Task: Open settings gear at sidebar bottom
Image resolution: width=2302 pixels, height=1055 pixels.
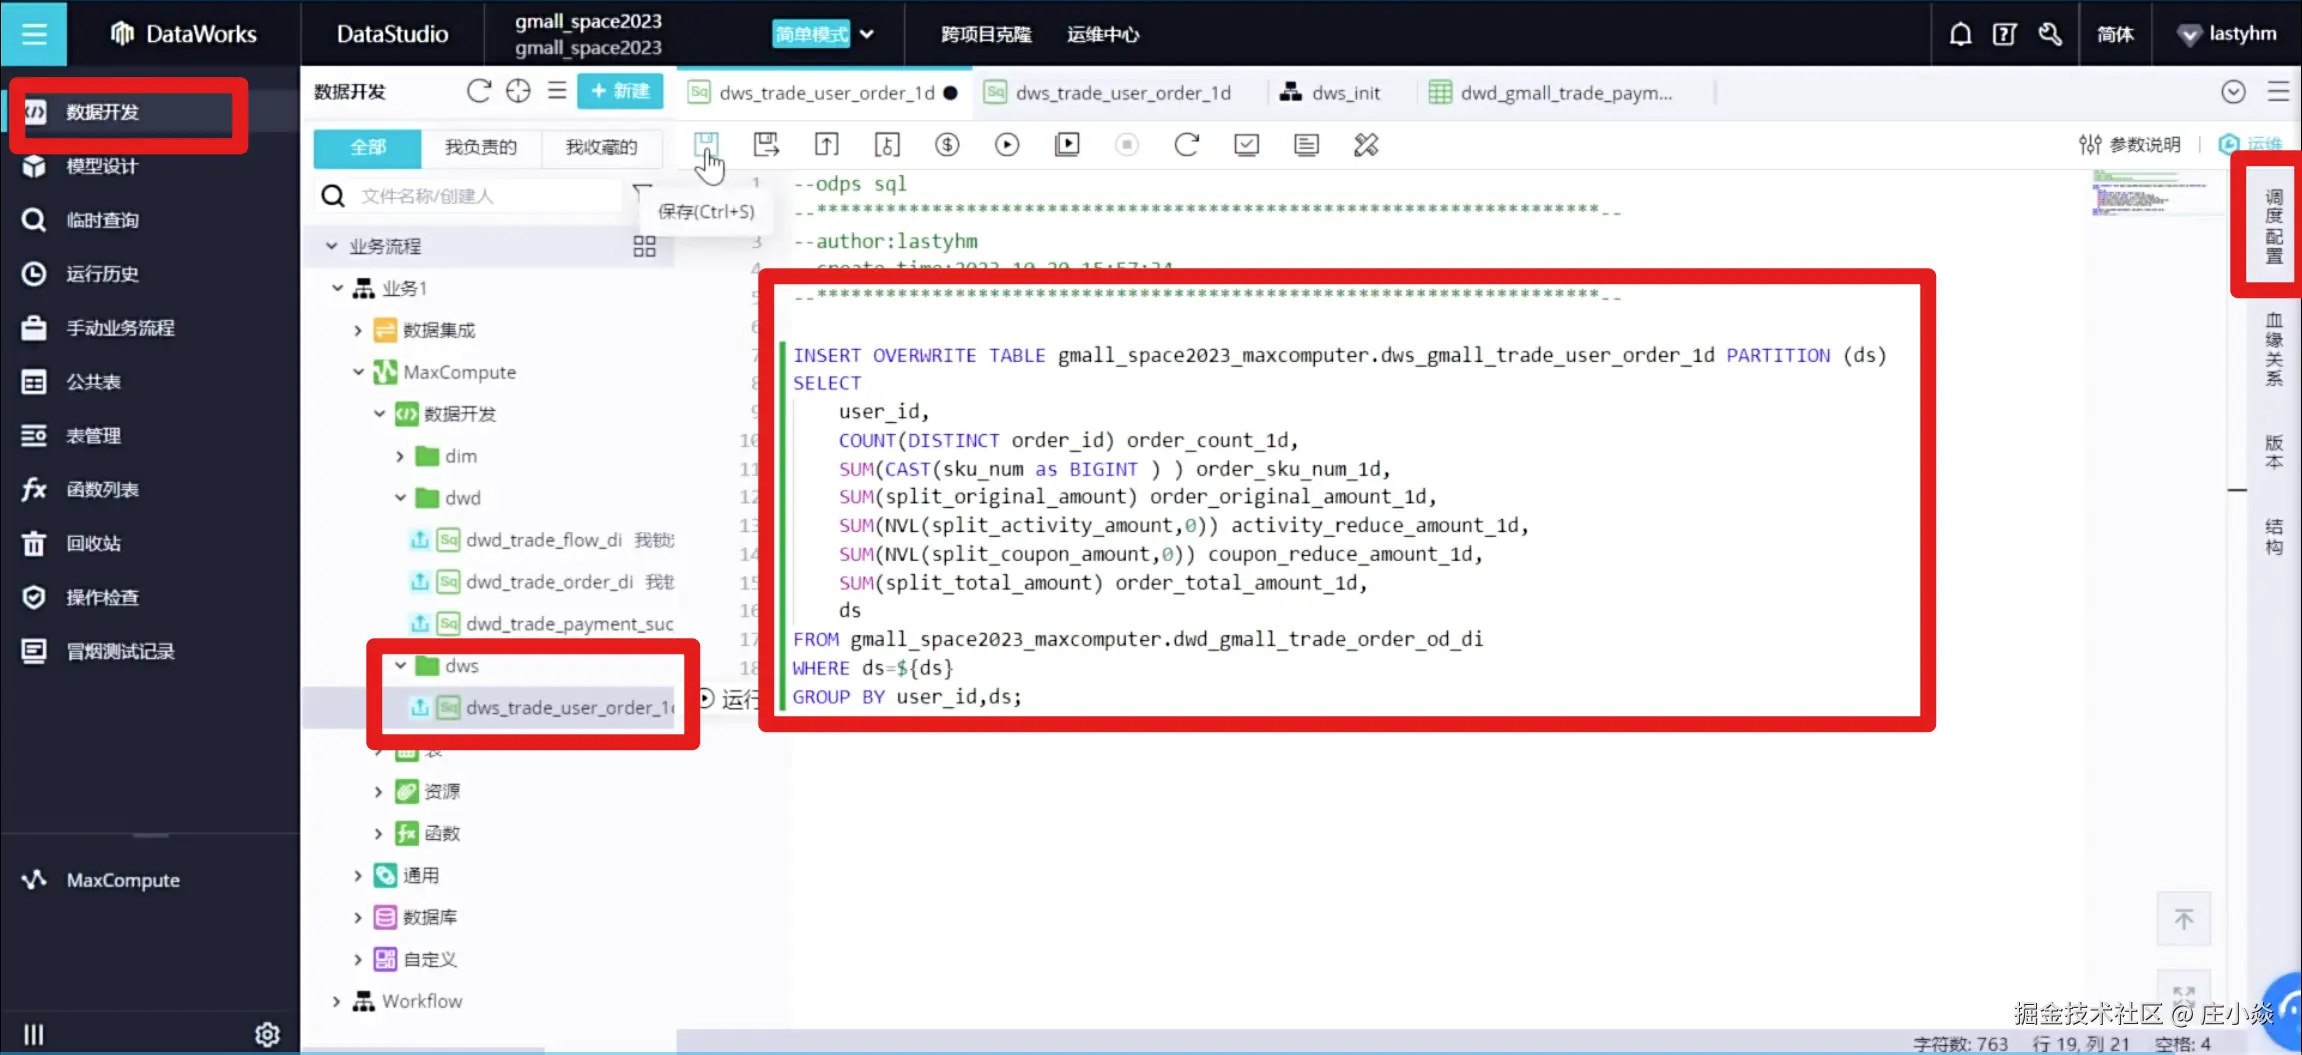Action: tap(267, 1034)
